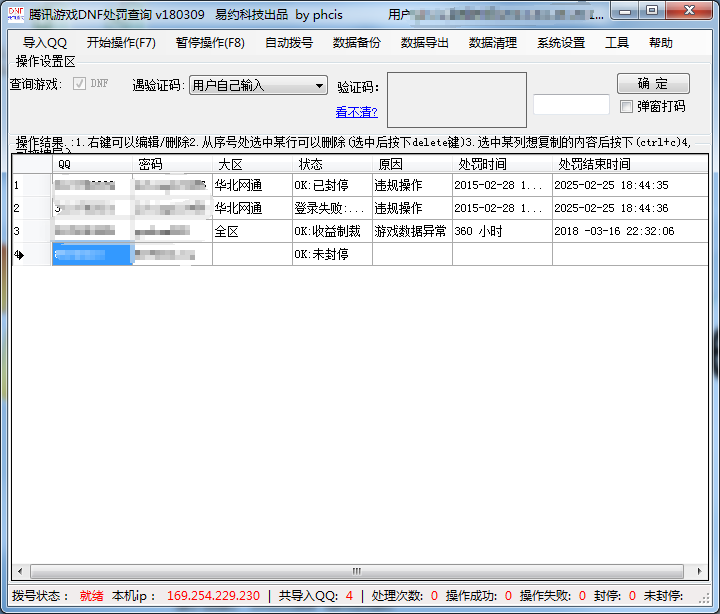Open the 导入QQ menu
Viewport: 720px width, 614px height.
[45, 43]
